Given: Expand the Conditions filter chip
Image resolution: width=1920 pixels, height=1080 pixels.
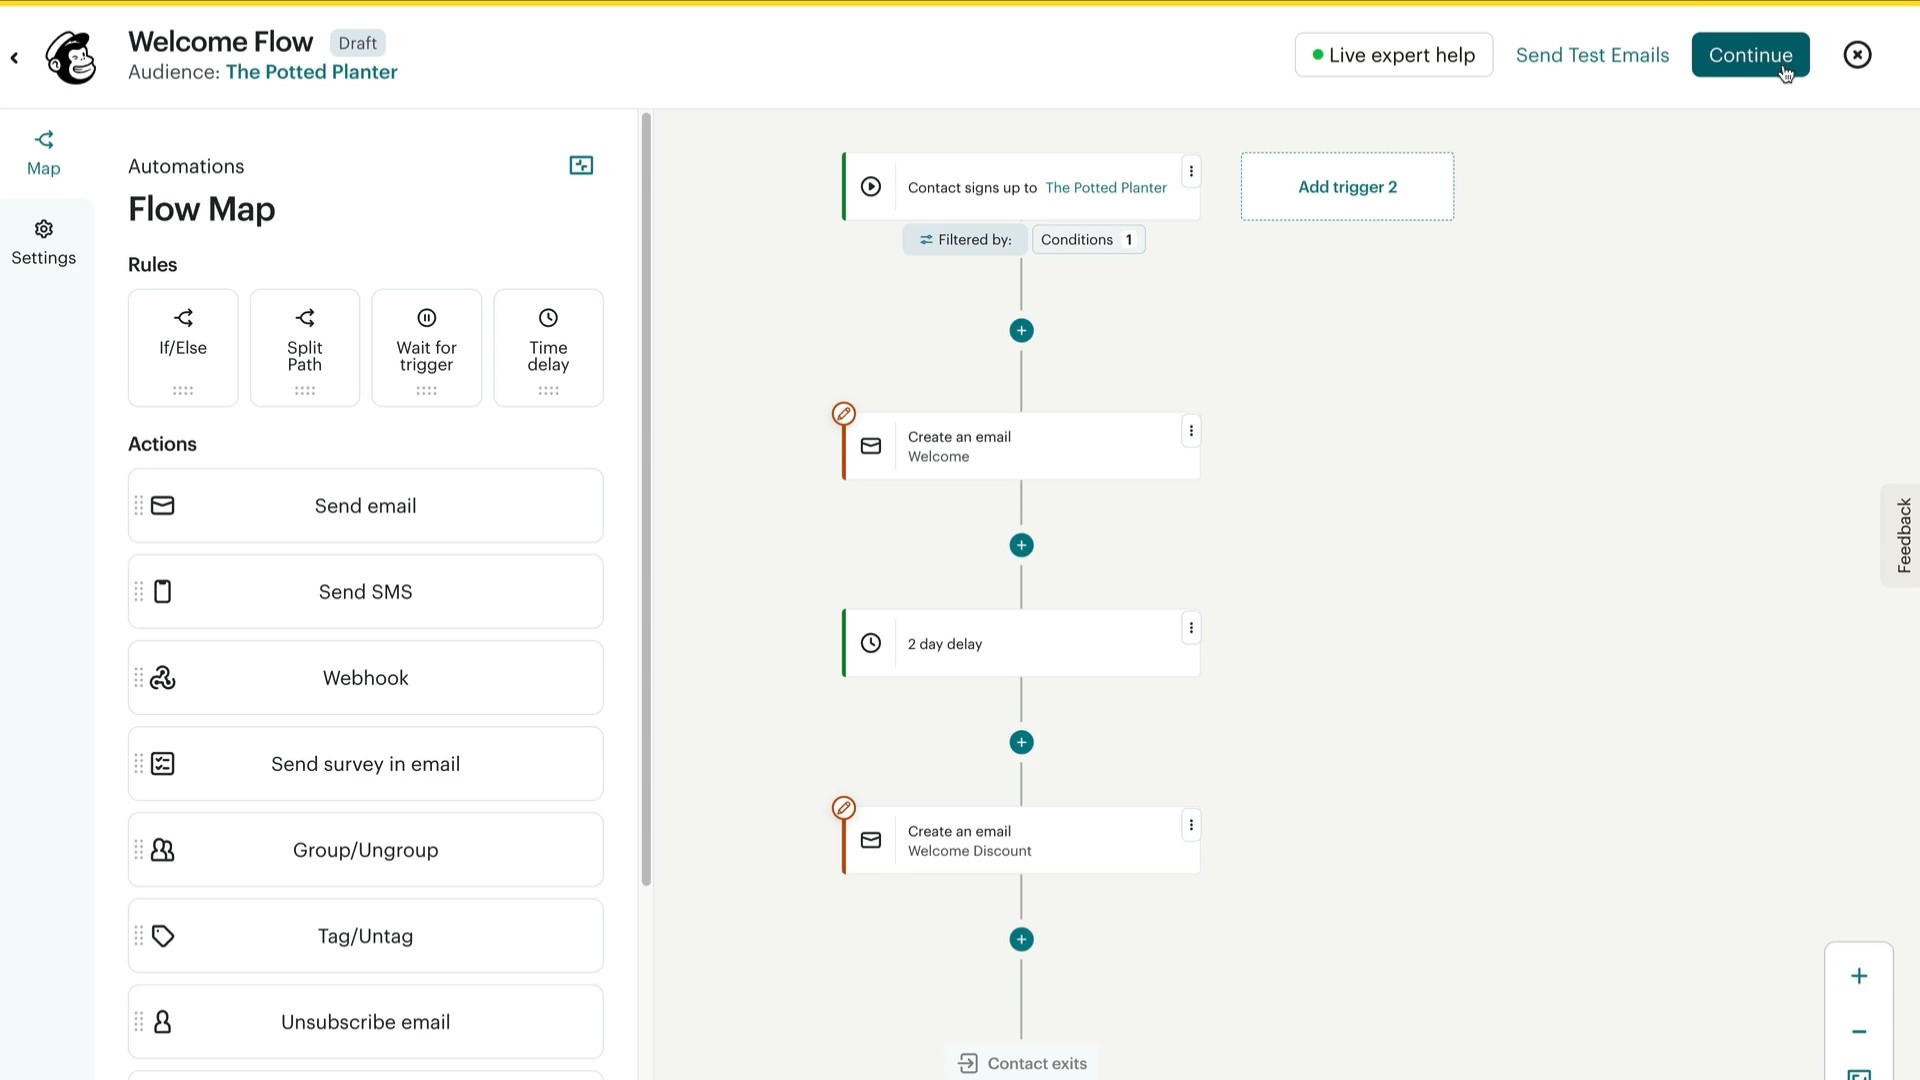Looking at the screenshot, I should coord(1088,239).
